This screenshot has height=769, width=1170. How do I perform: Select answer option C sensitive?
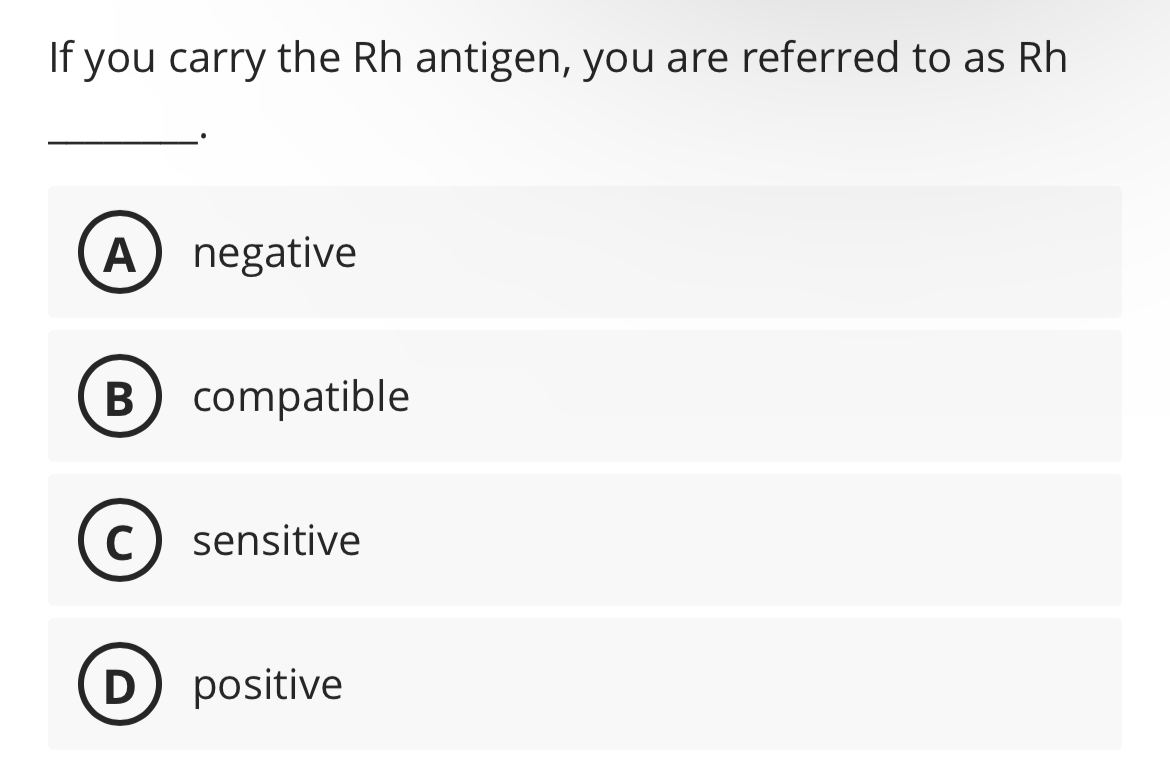(585, 540)
